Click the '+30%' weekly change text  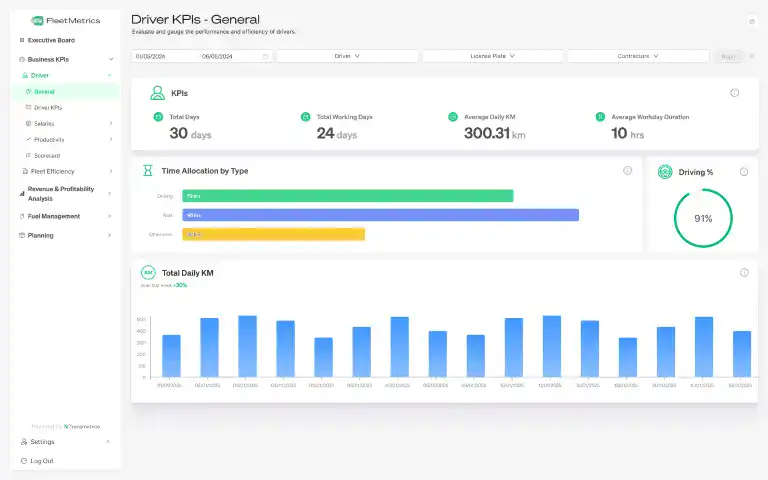pos(180,285)
